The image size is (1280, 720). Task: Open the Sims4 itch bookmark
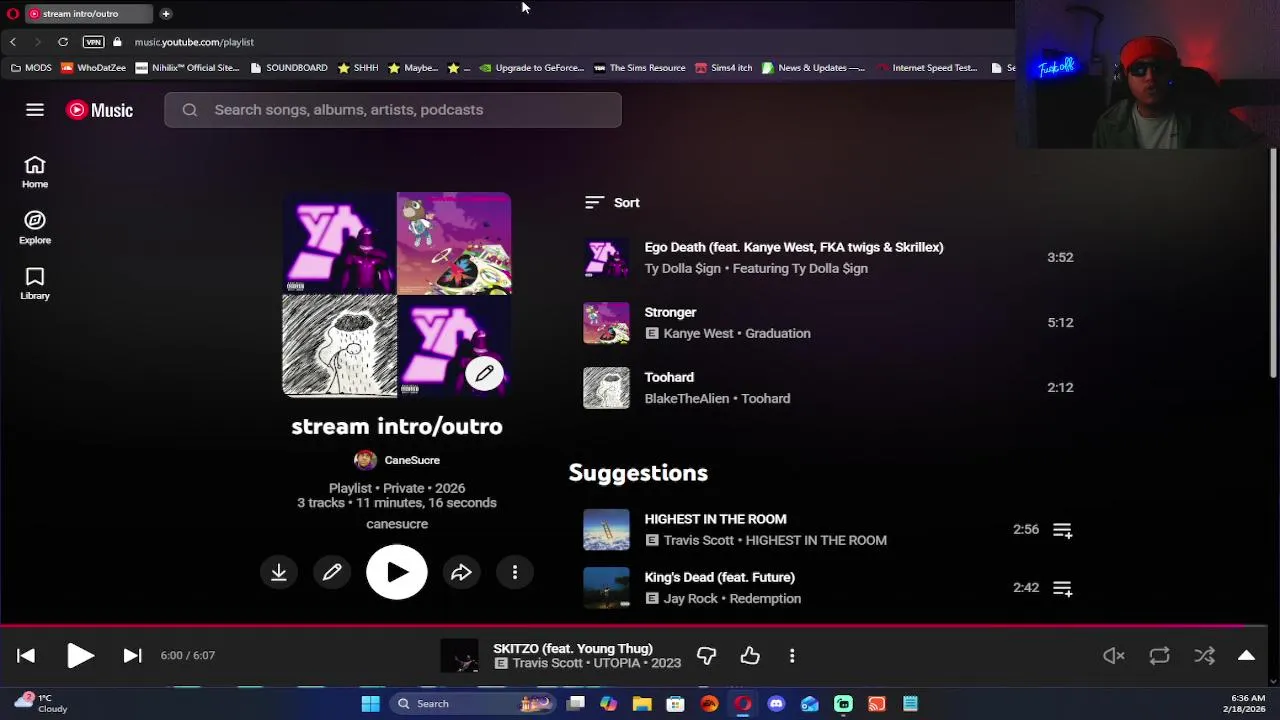click(x=724, y=68)
